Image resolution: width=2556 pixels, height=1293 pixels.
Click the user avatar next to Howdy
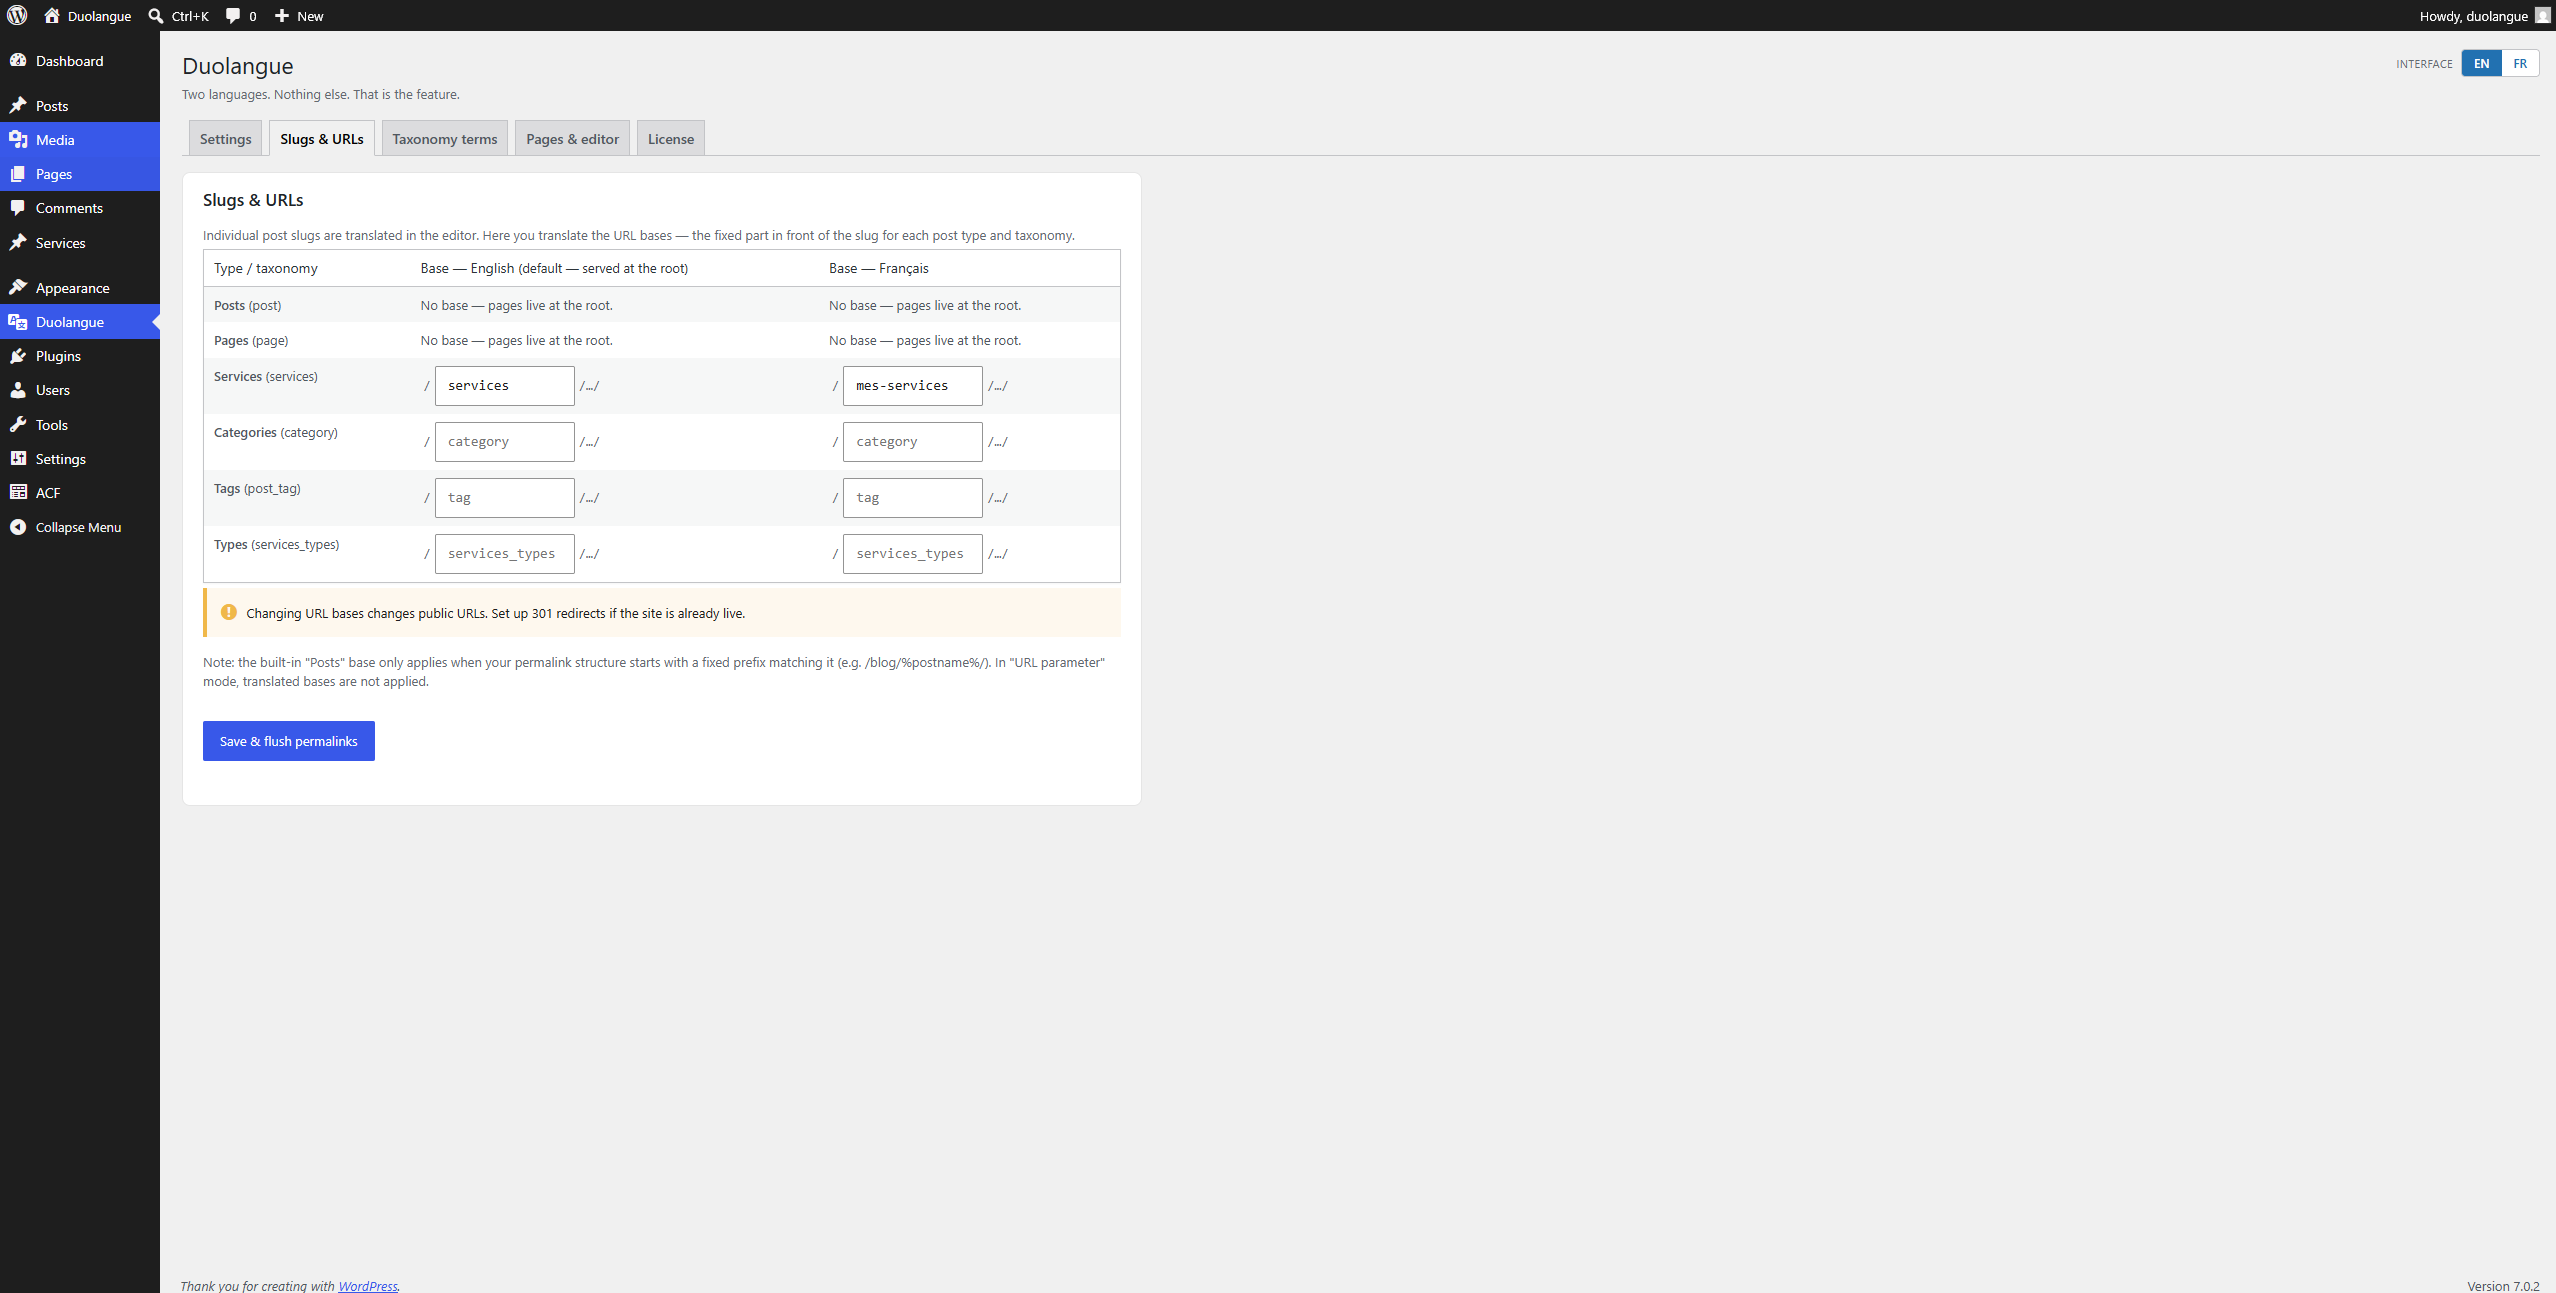click(x=2542, y=15)
